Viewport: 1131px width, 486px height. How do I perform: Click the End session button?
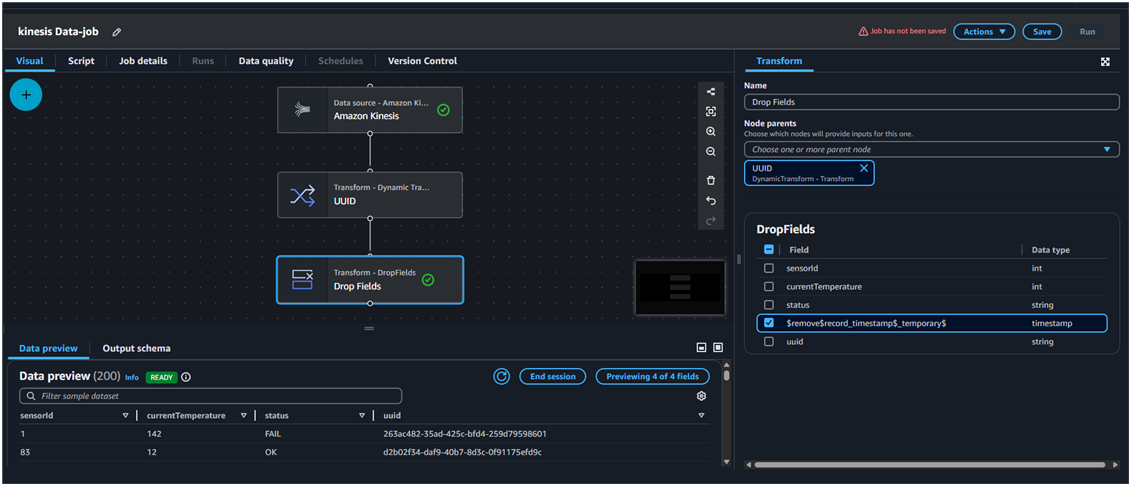pos(553,376)
